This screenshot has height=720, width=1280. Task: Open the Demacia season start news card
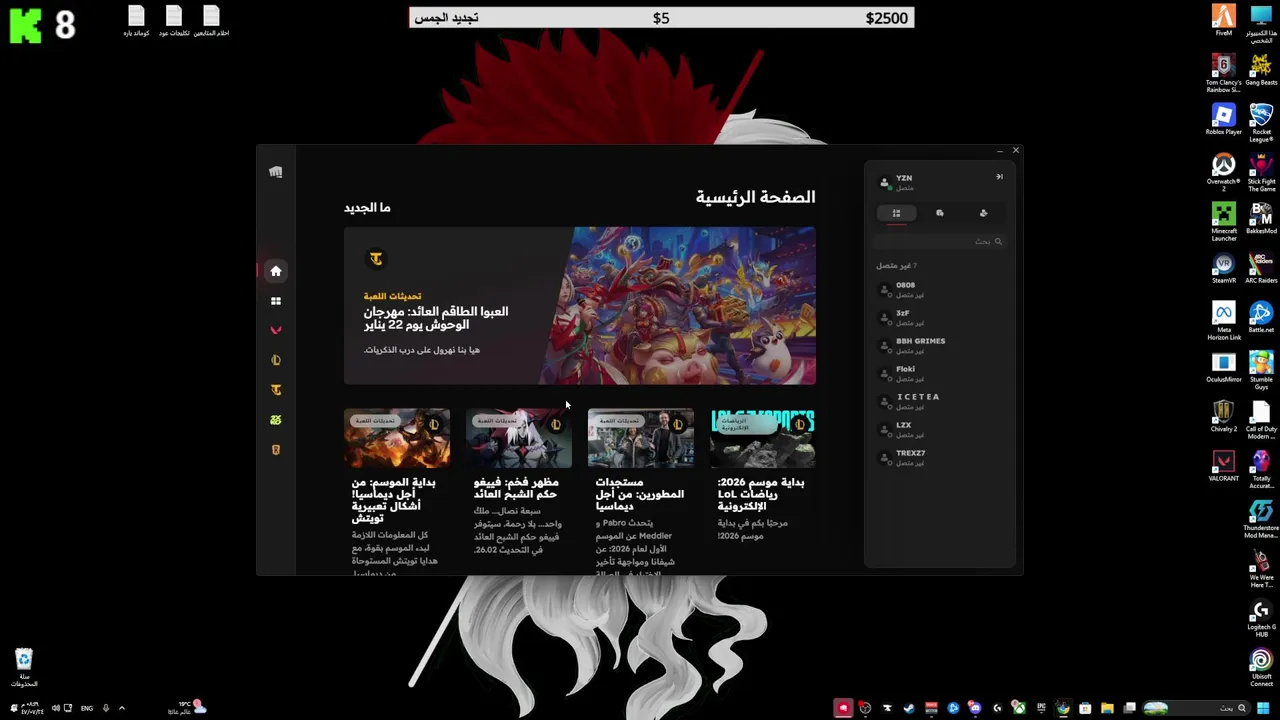(x=397, y=490)
